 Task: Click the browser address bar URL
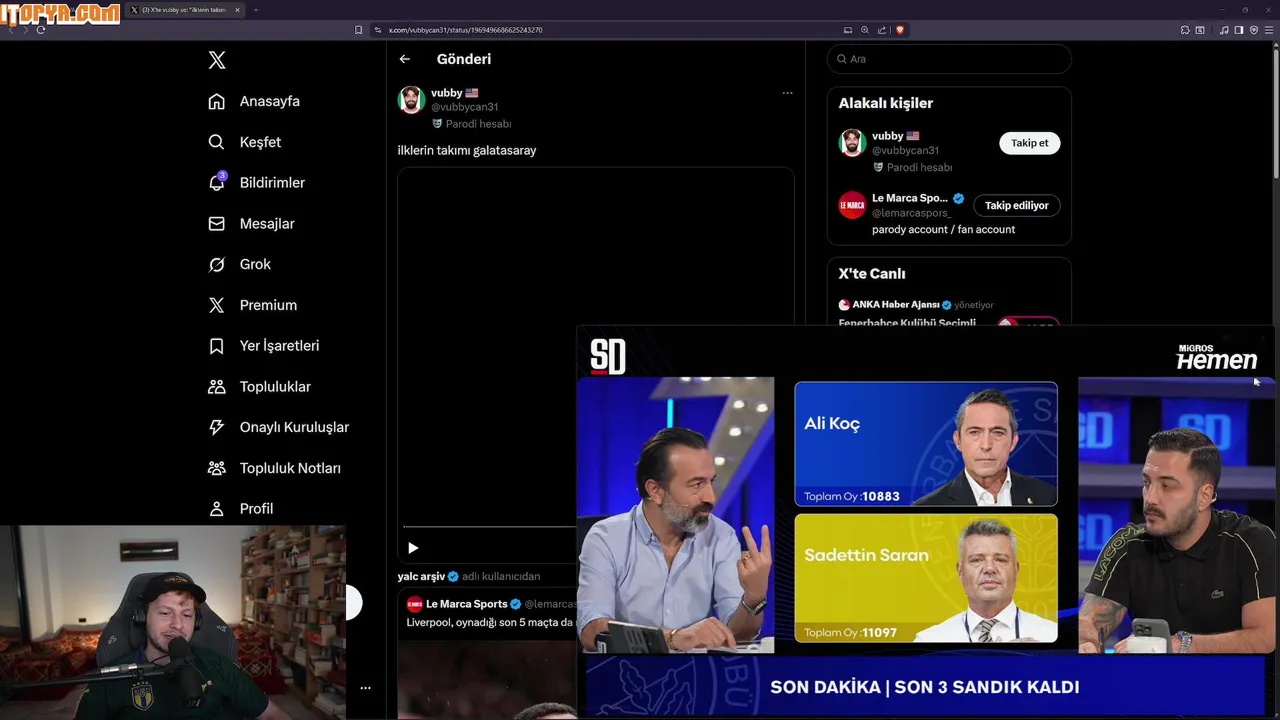[465, 30]
